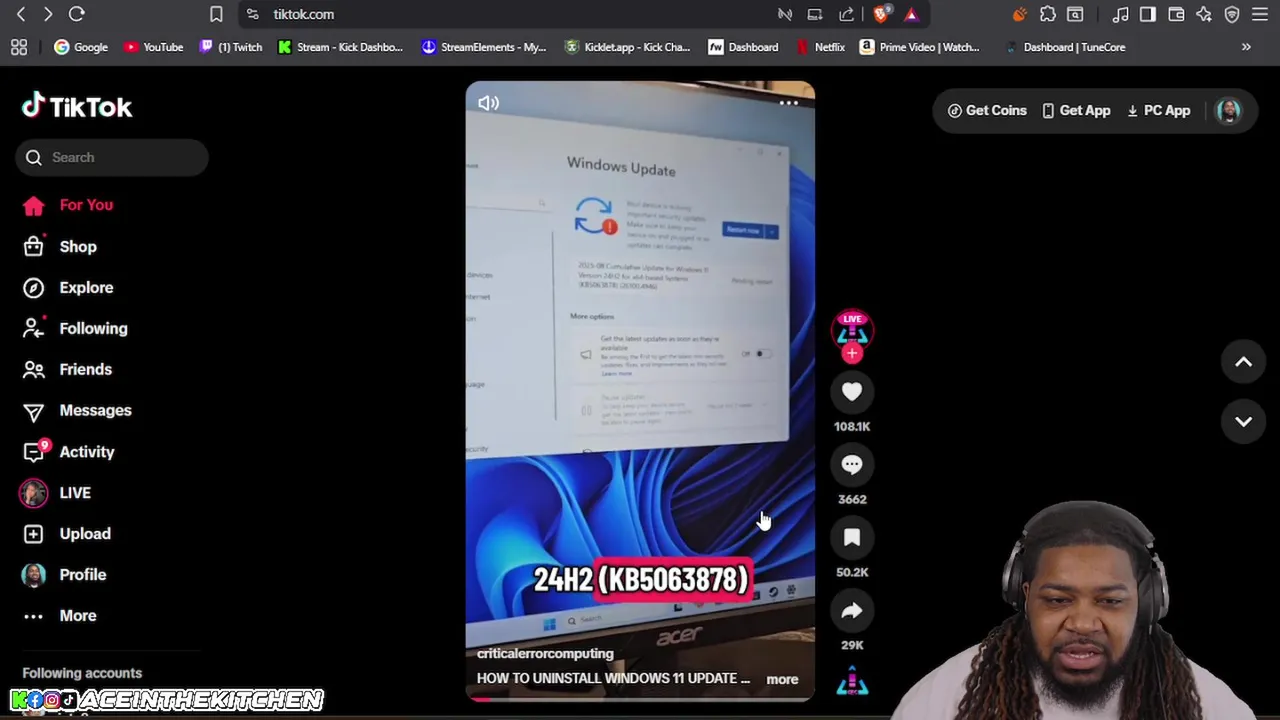Follow the creator with the plus badge
Image resolution: width=1280 pixels, height=720 pixels.
[852, 353]
